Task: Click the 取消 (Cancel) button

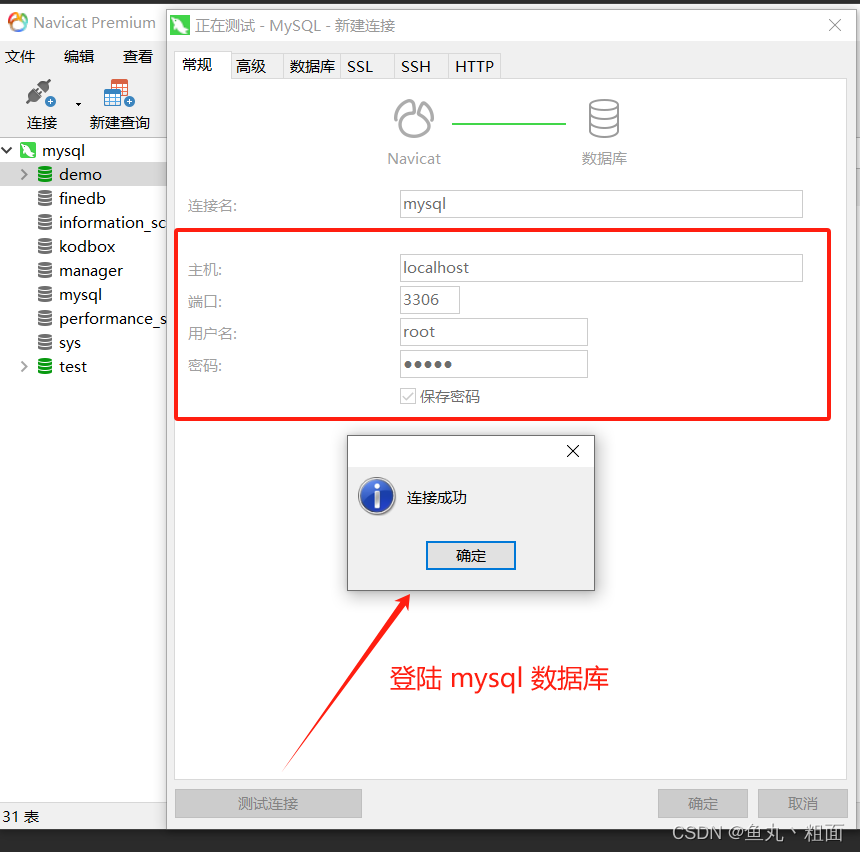Action: click(x=802, y=803)
